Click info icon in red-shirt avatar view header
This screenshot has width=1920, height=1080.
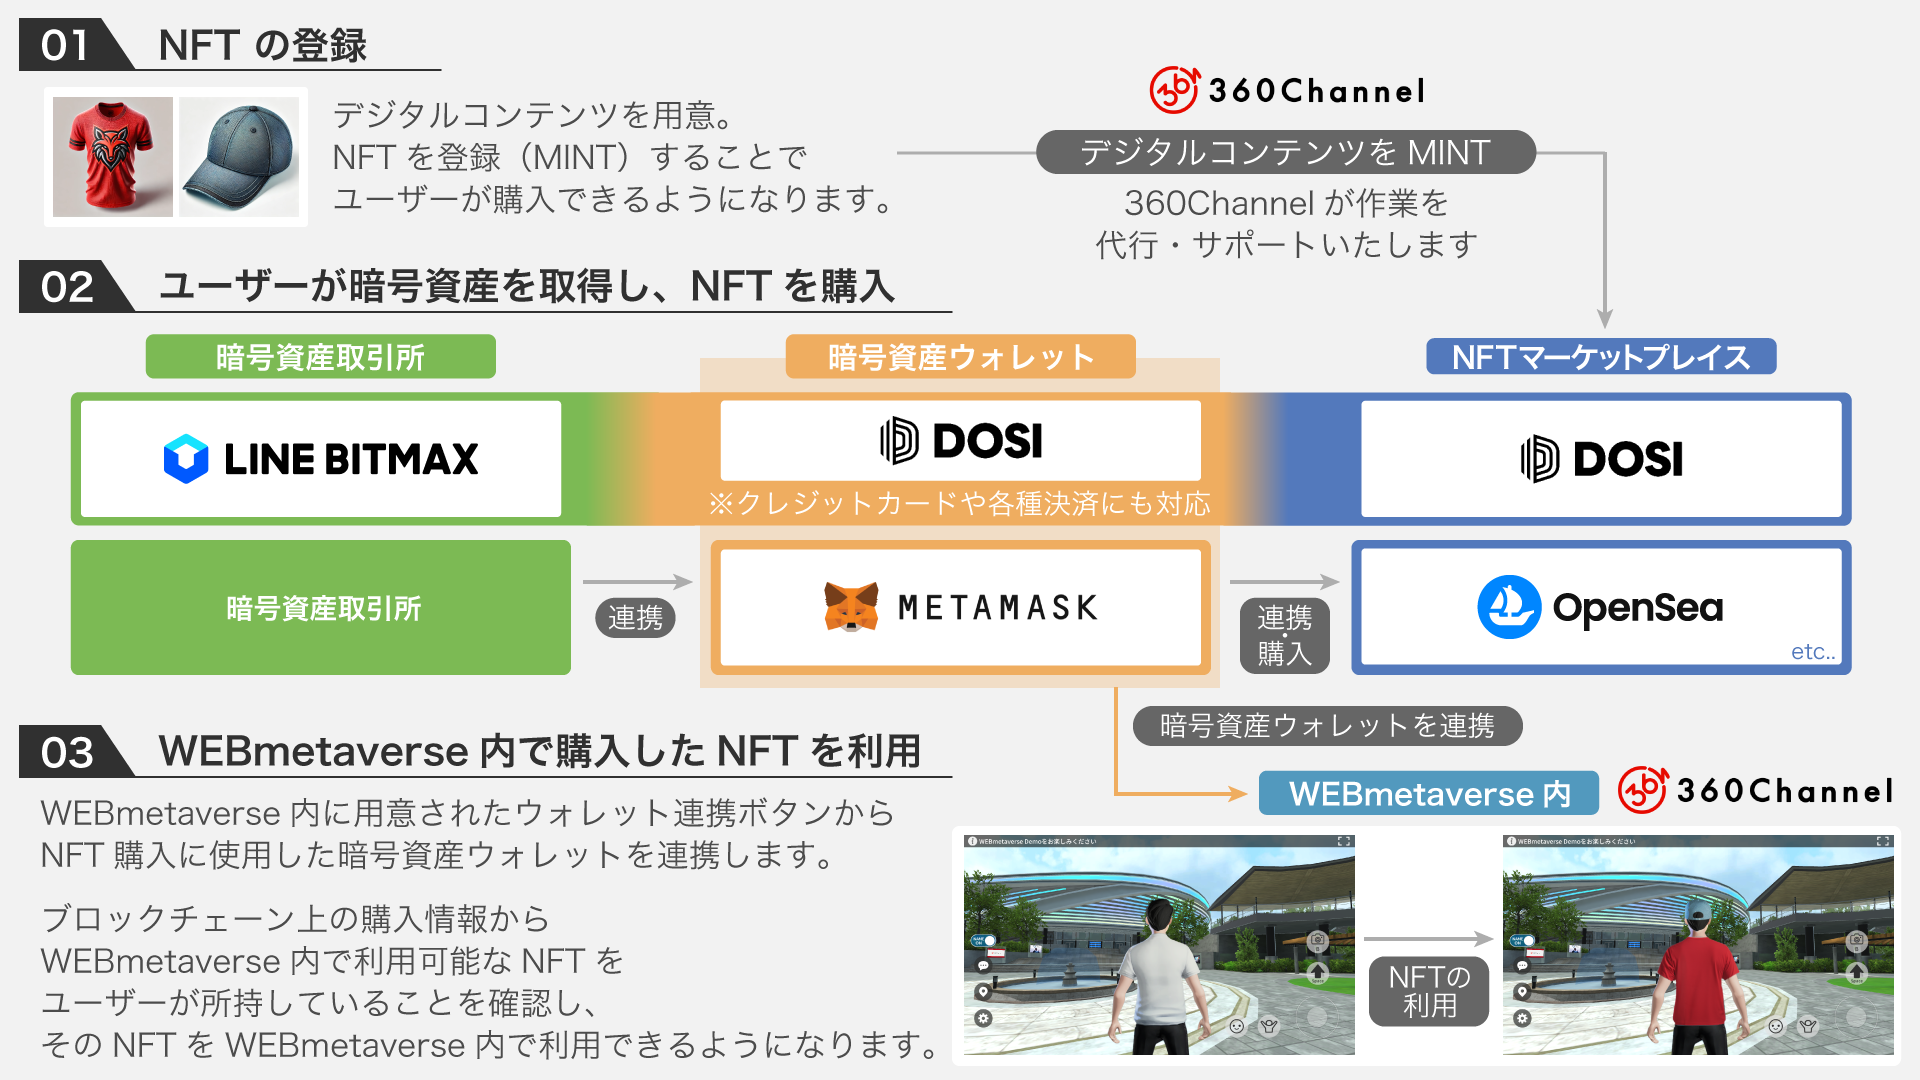tap(1511, 842)
